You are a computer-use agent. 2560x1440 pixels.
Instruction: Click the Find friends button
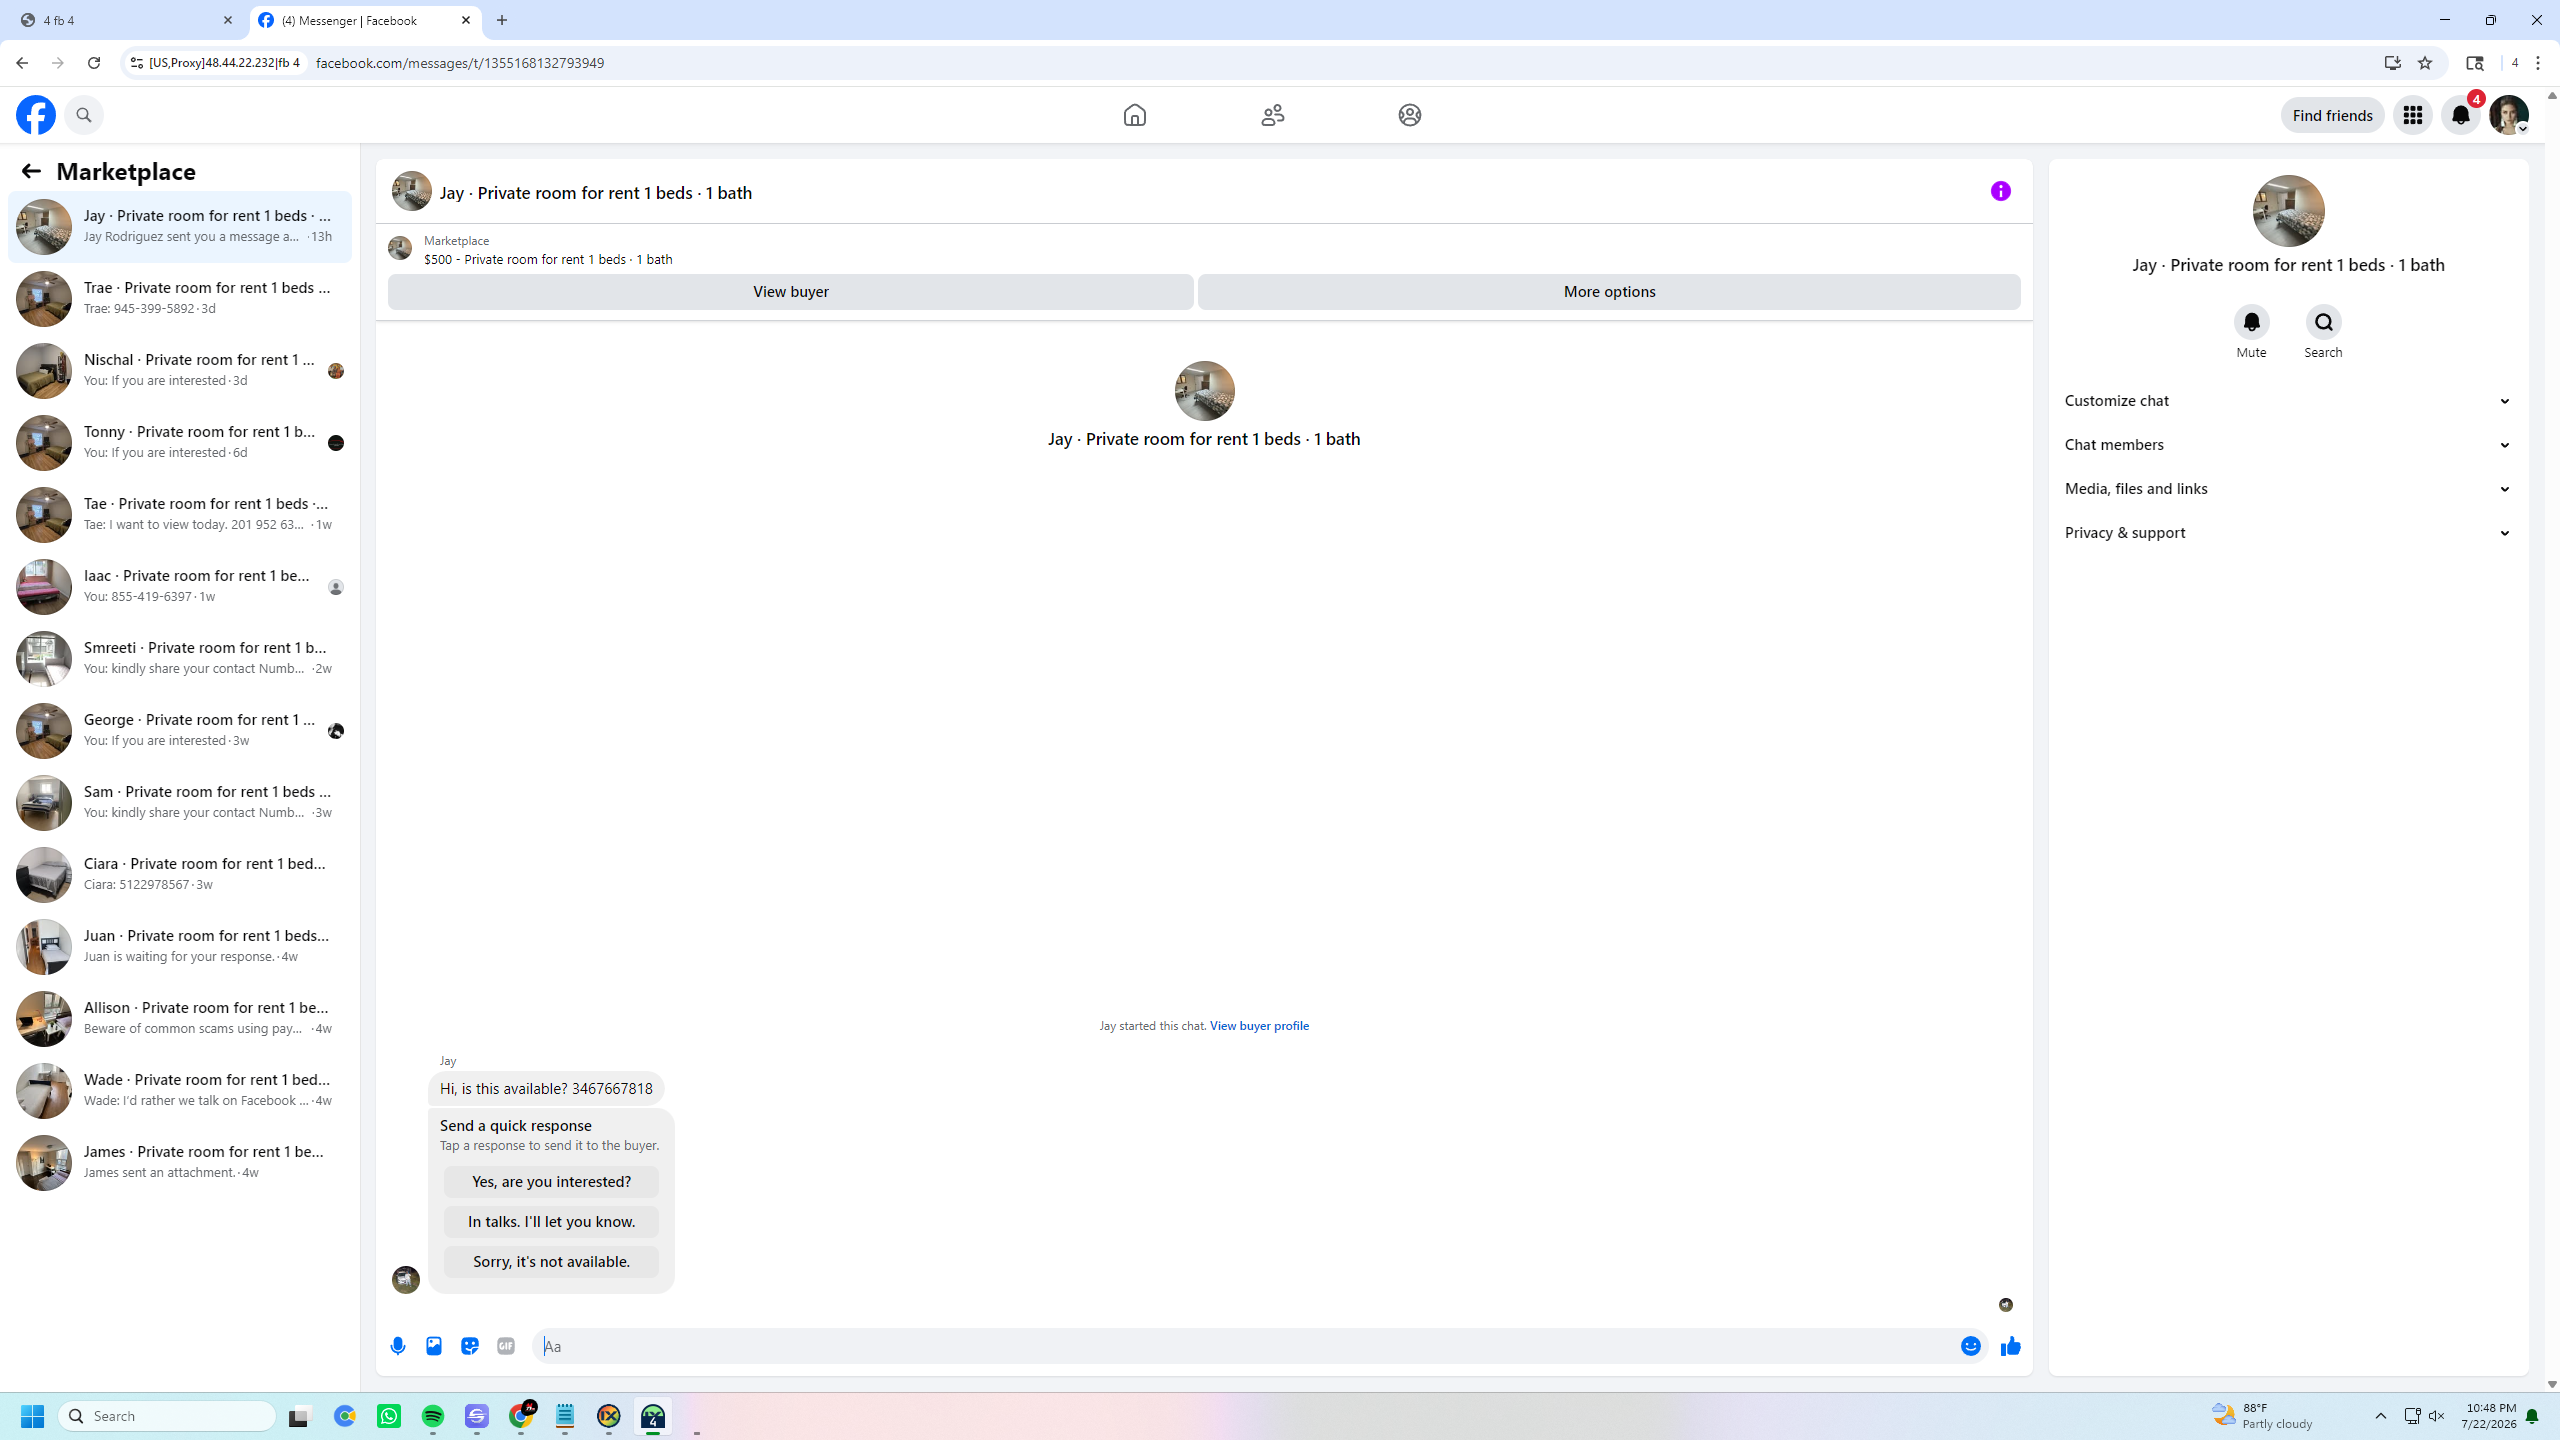click(x=2332, y=115)
